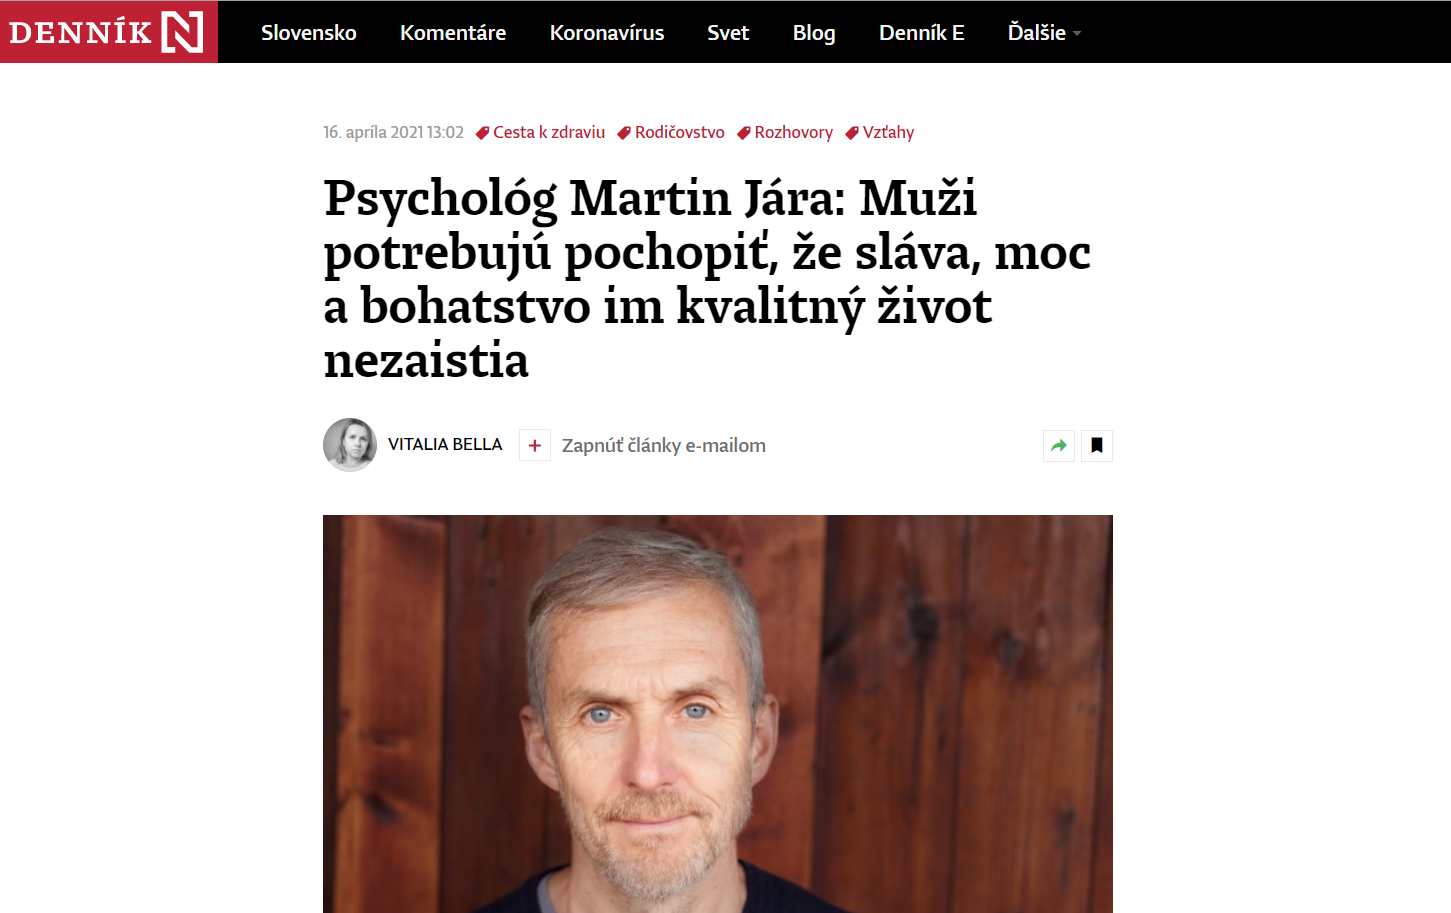Click the VITALIA BELLA author name

pyautogui.click(x=445, y=444)
